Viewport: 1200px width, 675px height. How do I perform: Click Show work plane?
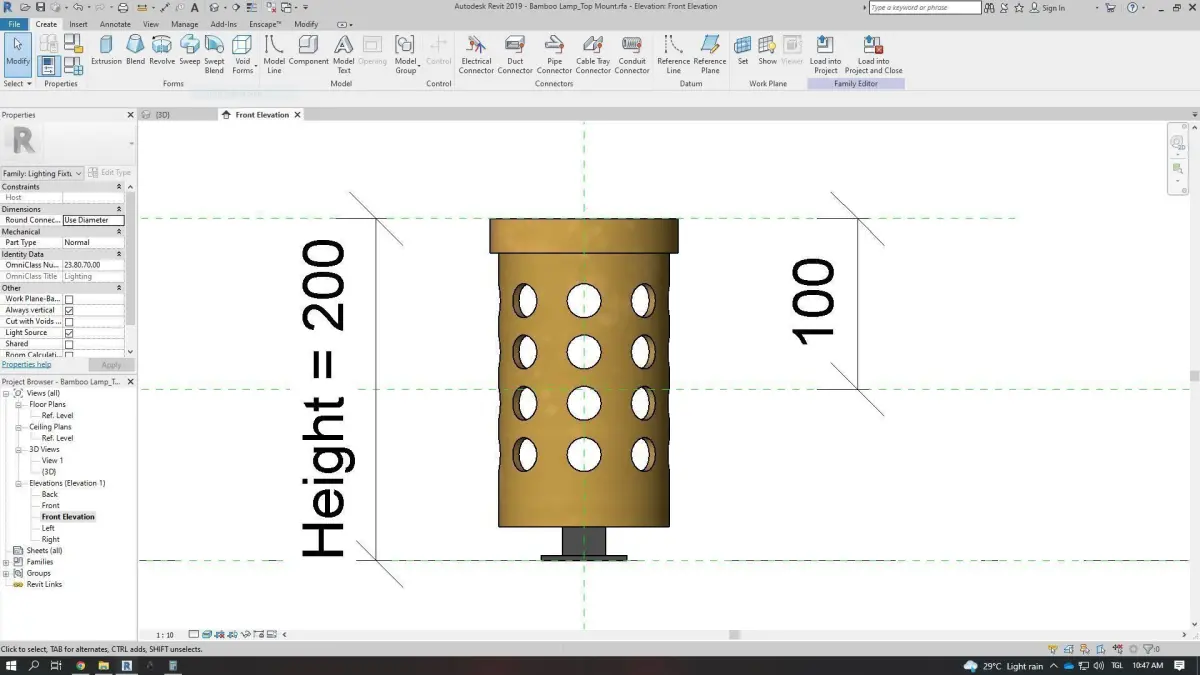tap(767, 52)
